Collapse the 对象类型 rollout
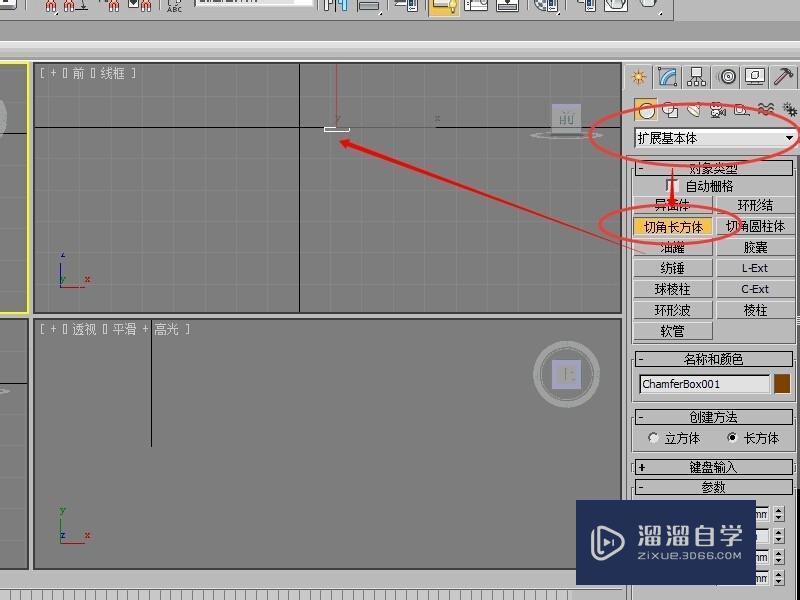Screen dimensions: 800x600 click(x=714, y=168)
